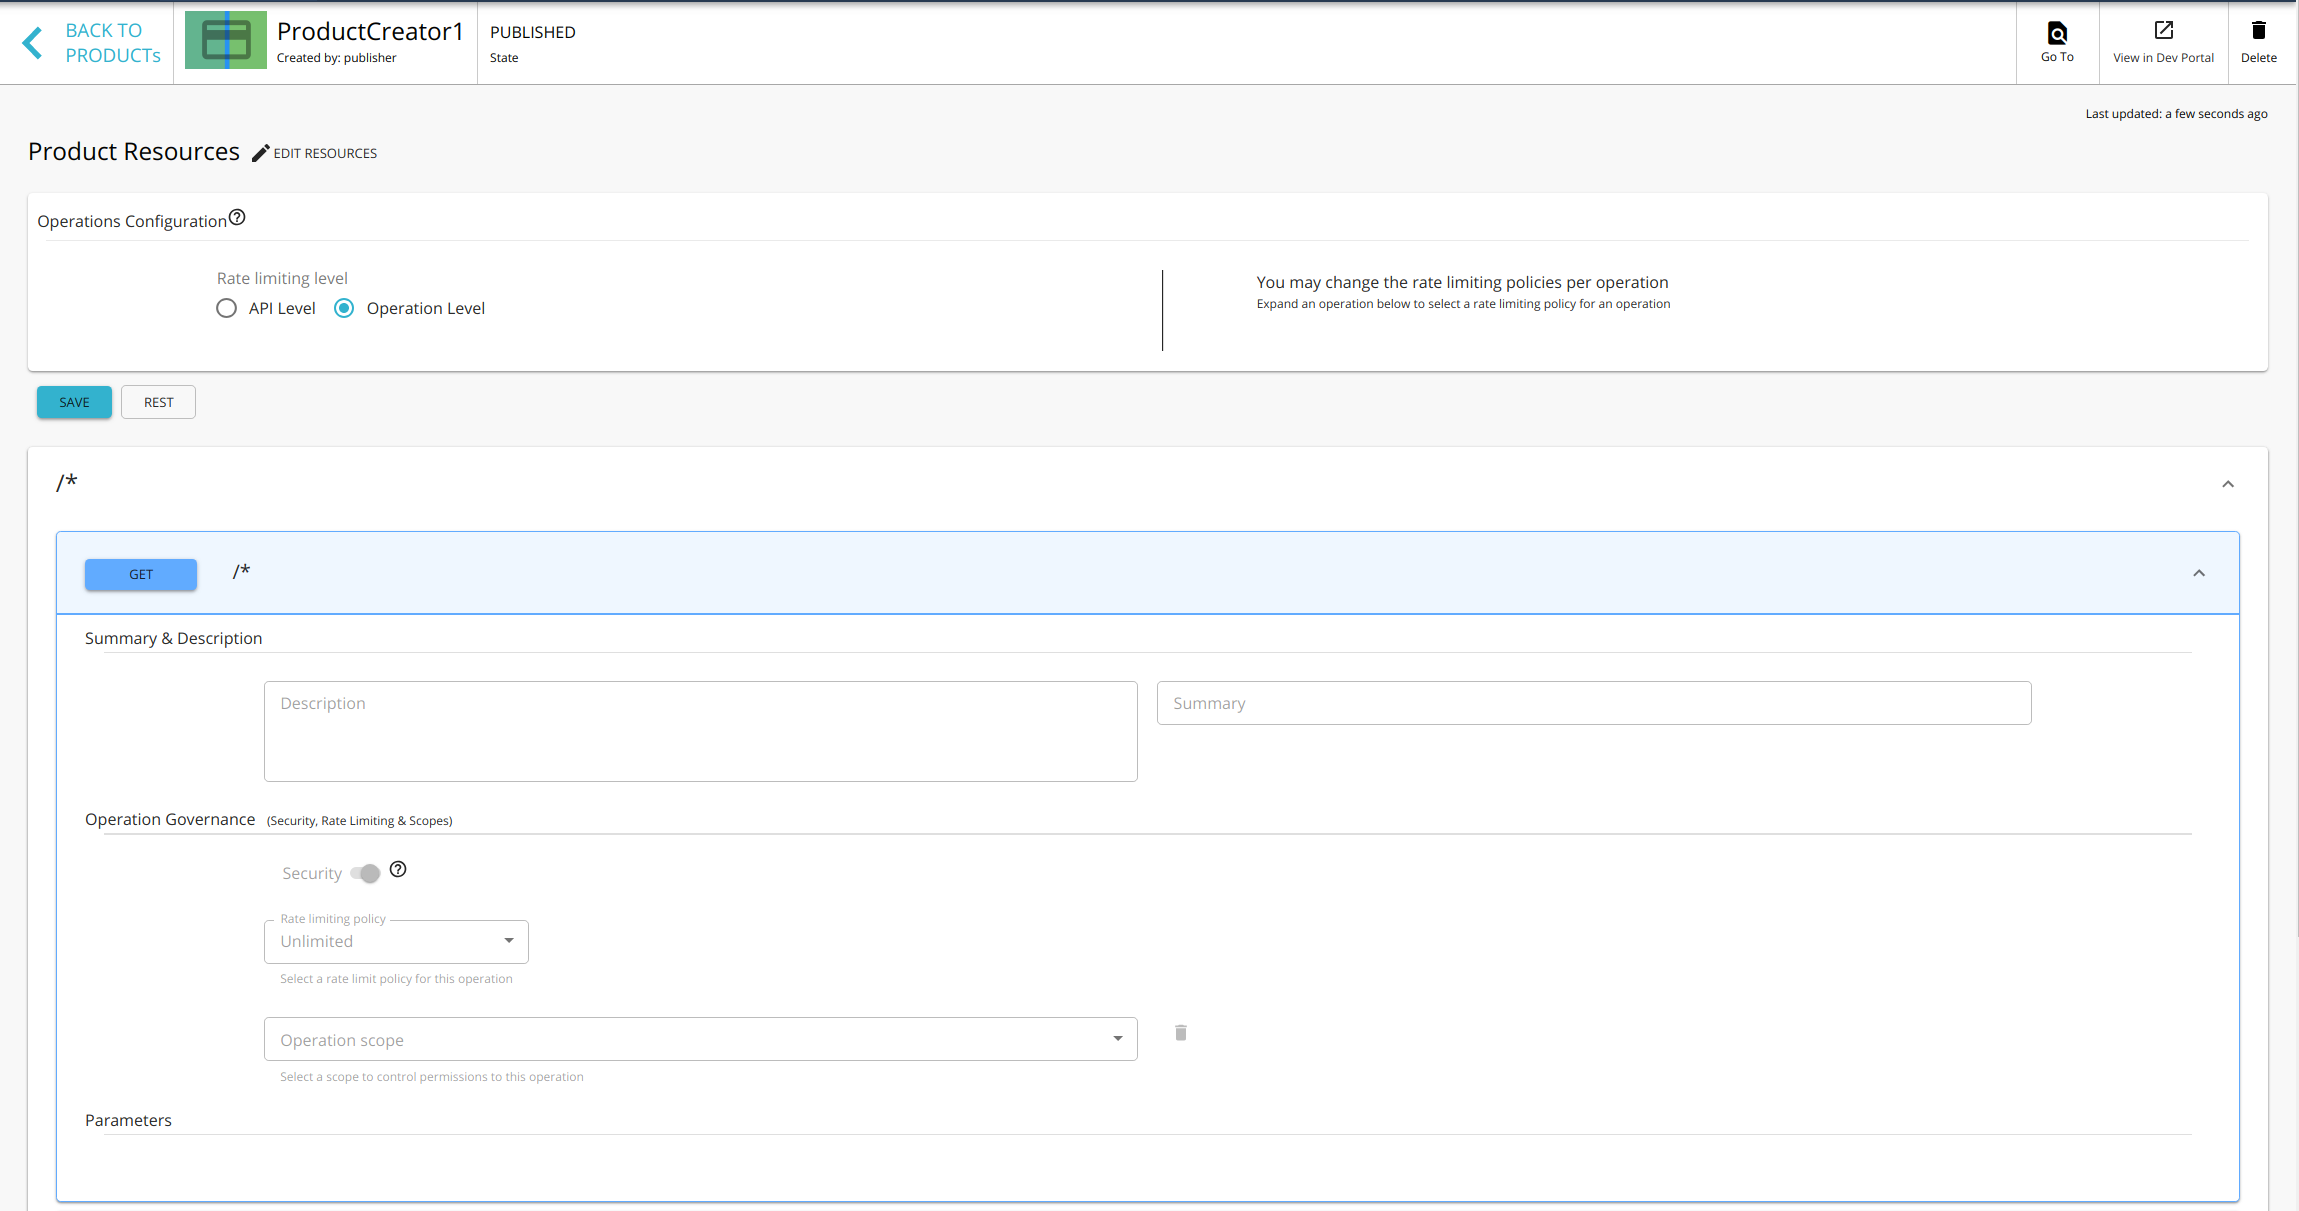2299x1211 pixels.
Task: Select API Level rate limiting
Action: (226, 308)
